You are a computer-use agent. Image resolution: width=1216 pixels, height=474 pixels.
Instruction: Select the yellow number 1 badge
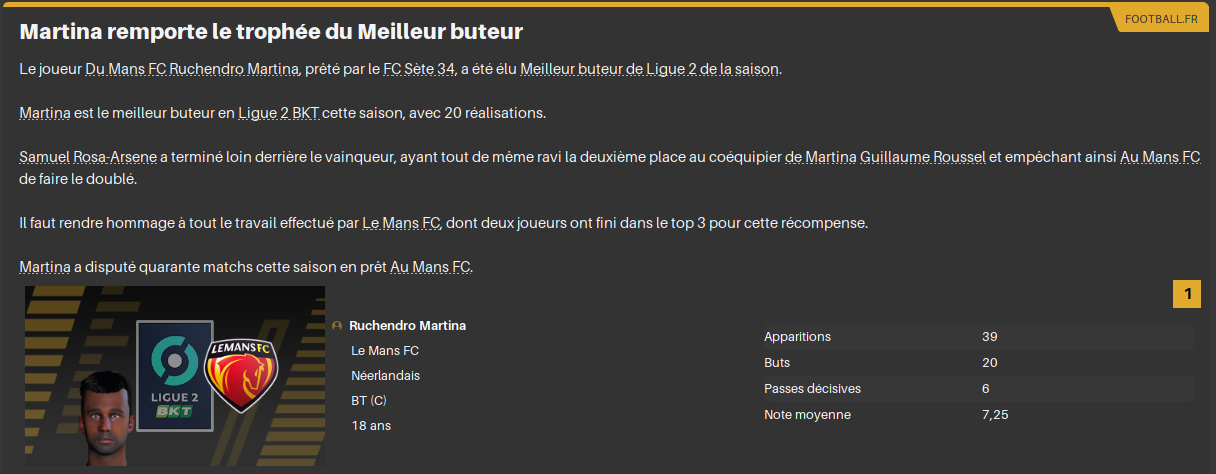pyautogui.click(x=1187, y=294)
